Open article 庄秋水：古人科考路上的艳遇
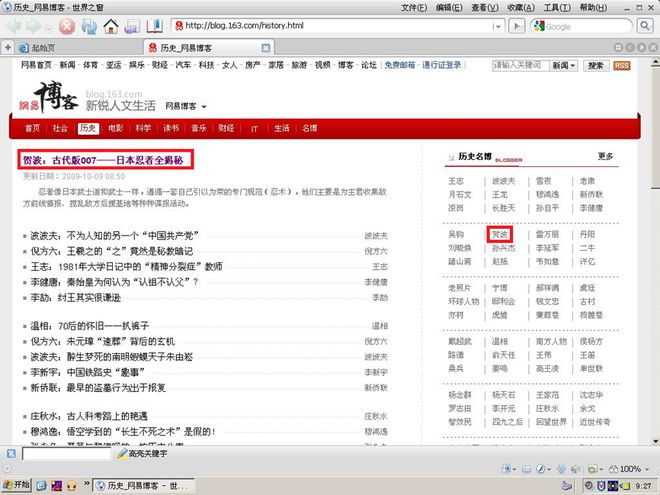This screenshot has height=495, width=660. (89, 416)
